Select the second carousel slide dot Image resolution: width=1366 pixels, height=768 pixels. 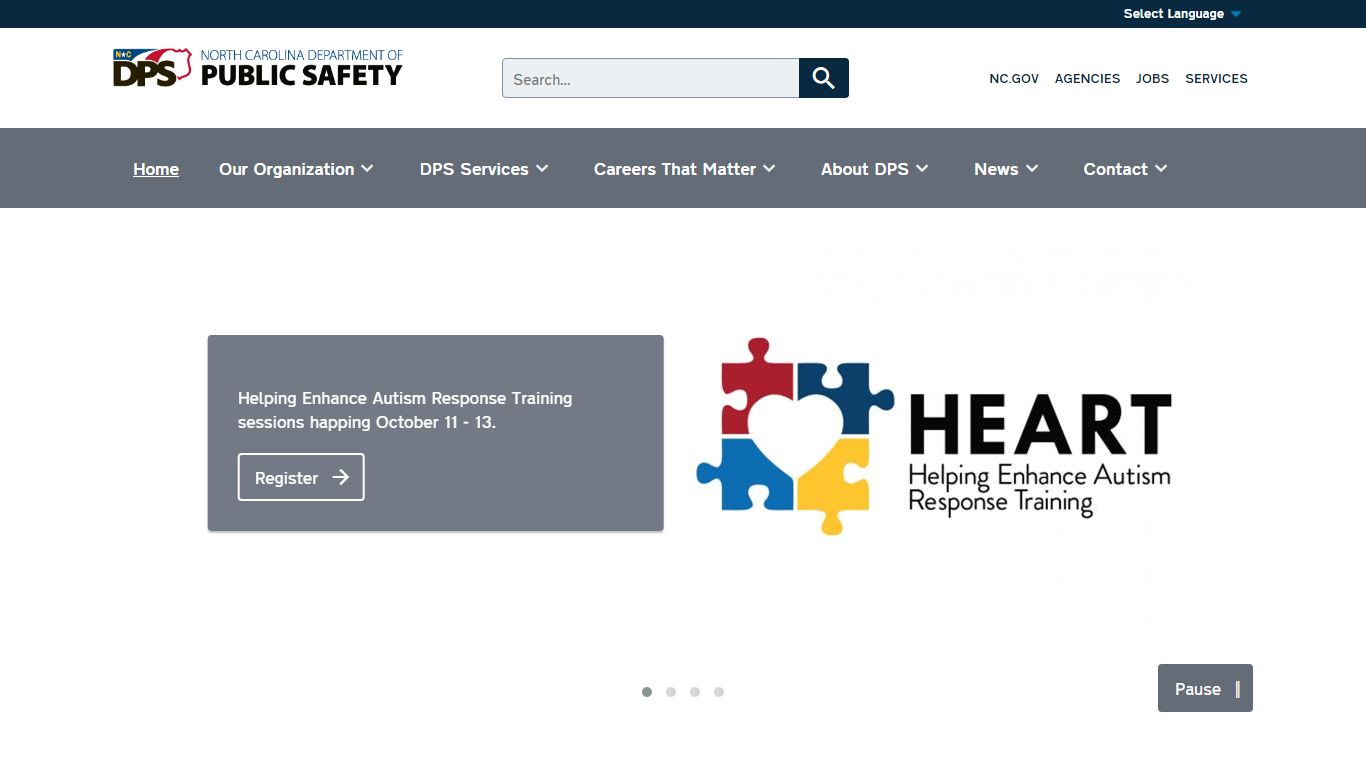671,692
